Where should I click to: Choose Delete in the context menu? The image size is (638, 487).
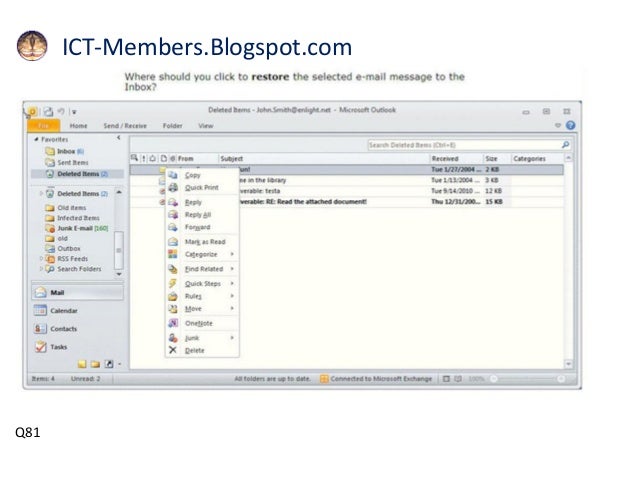[x=202, y=350]
